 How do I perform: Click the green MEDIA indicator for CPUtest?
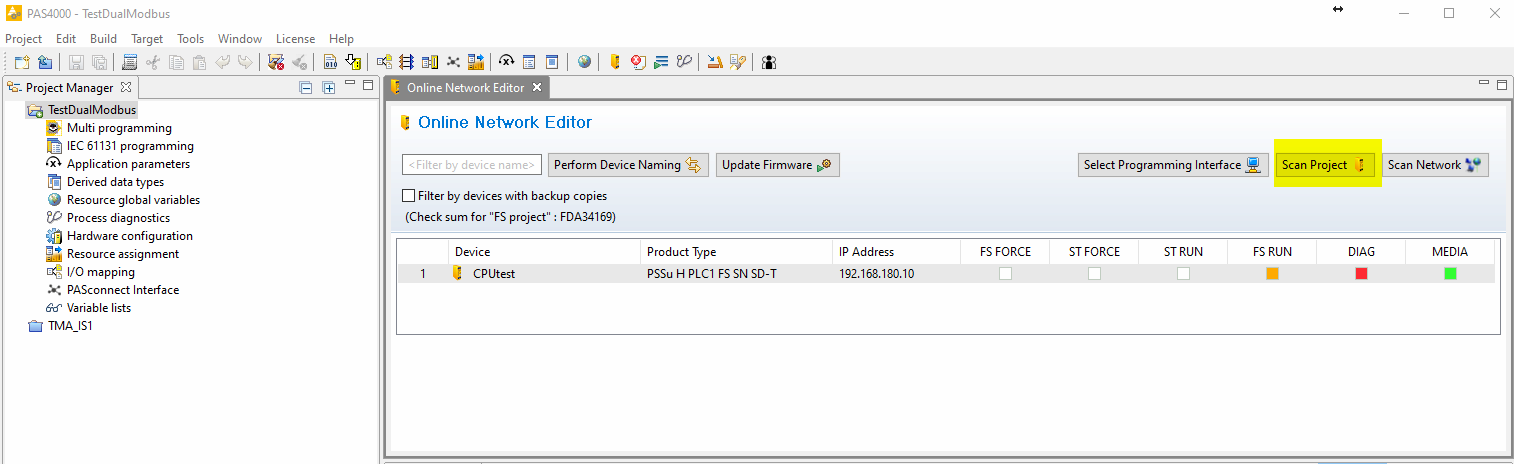(1450, 273)
